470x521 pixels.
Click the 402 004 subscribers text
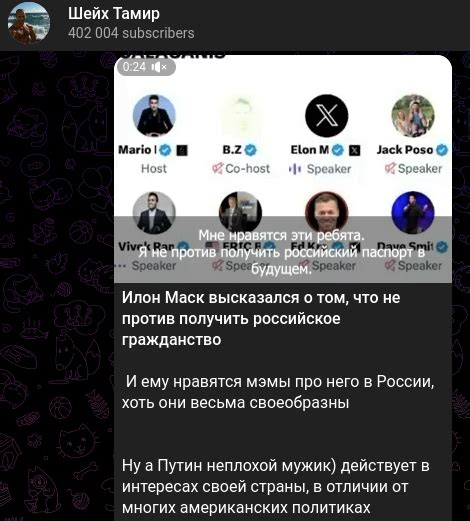click(131, 33)
